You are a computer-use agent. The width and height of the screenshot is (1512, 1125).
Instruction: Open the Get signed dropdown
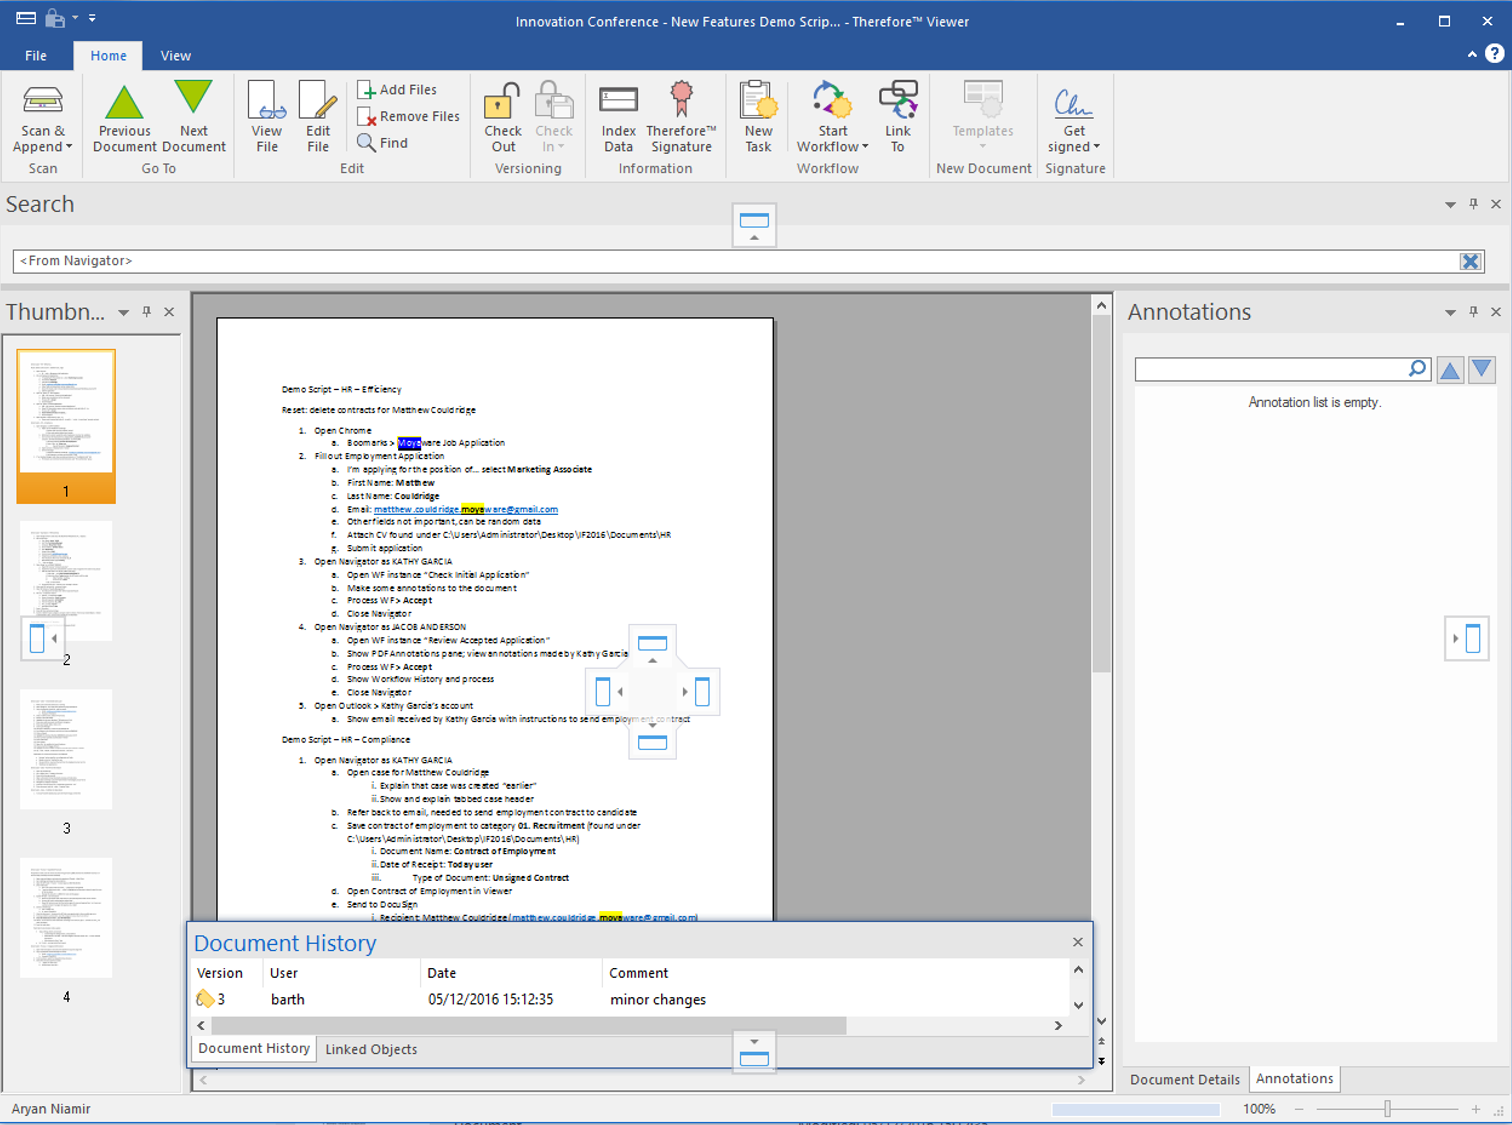1074,119
